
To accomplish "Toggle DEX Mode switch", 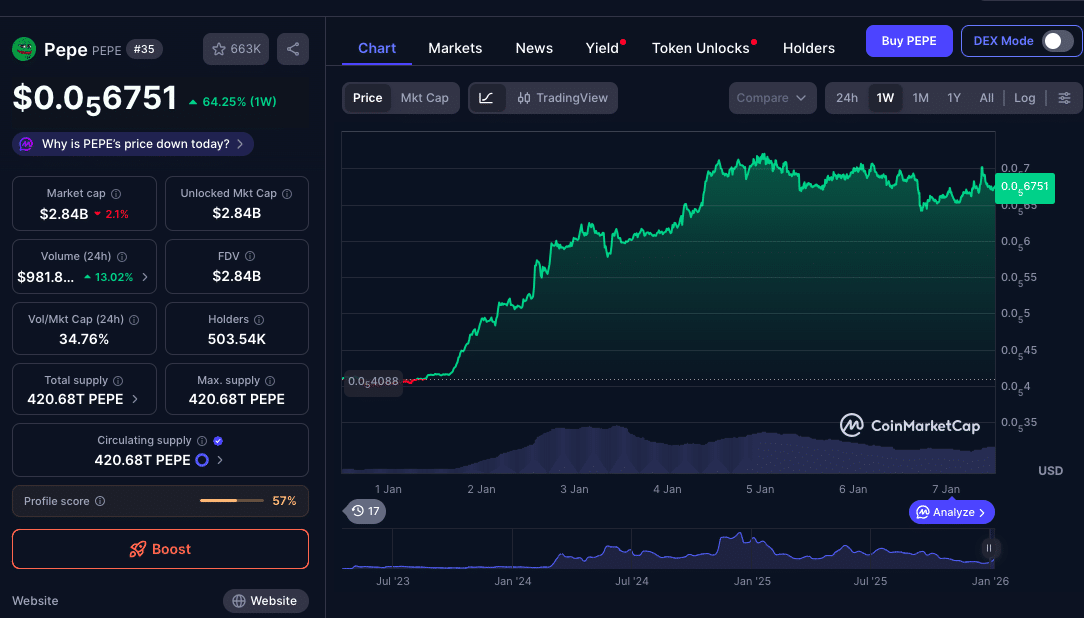I will (1058, 41).
